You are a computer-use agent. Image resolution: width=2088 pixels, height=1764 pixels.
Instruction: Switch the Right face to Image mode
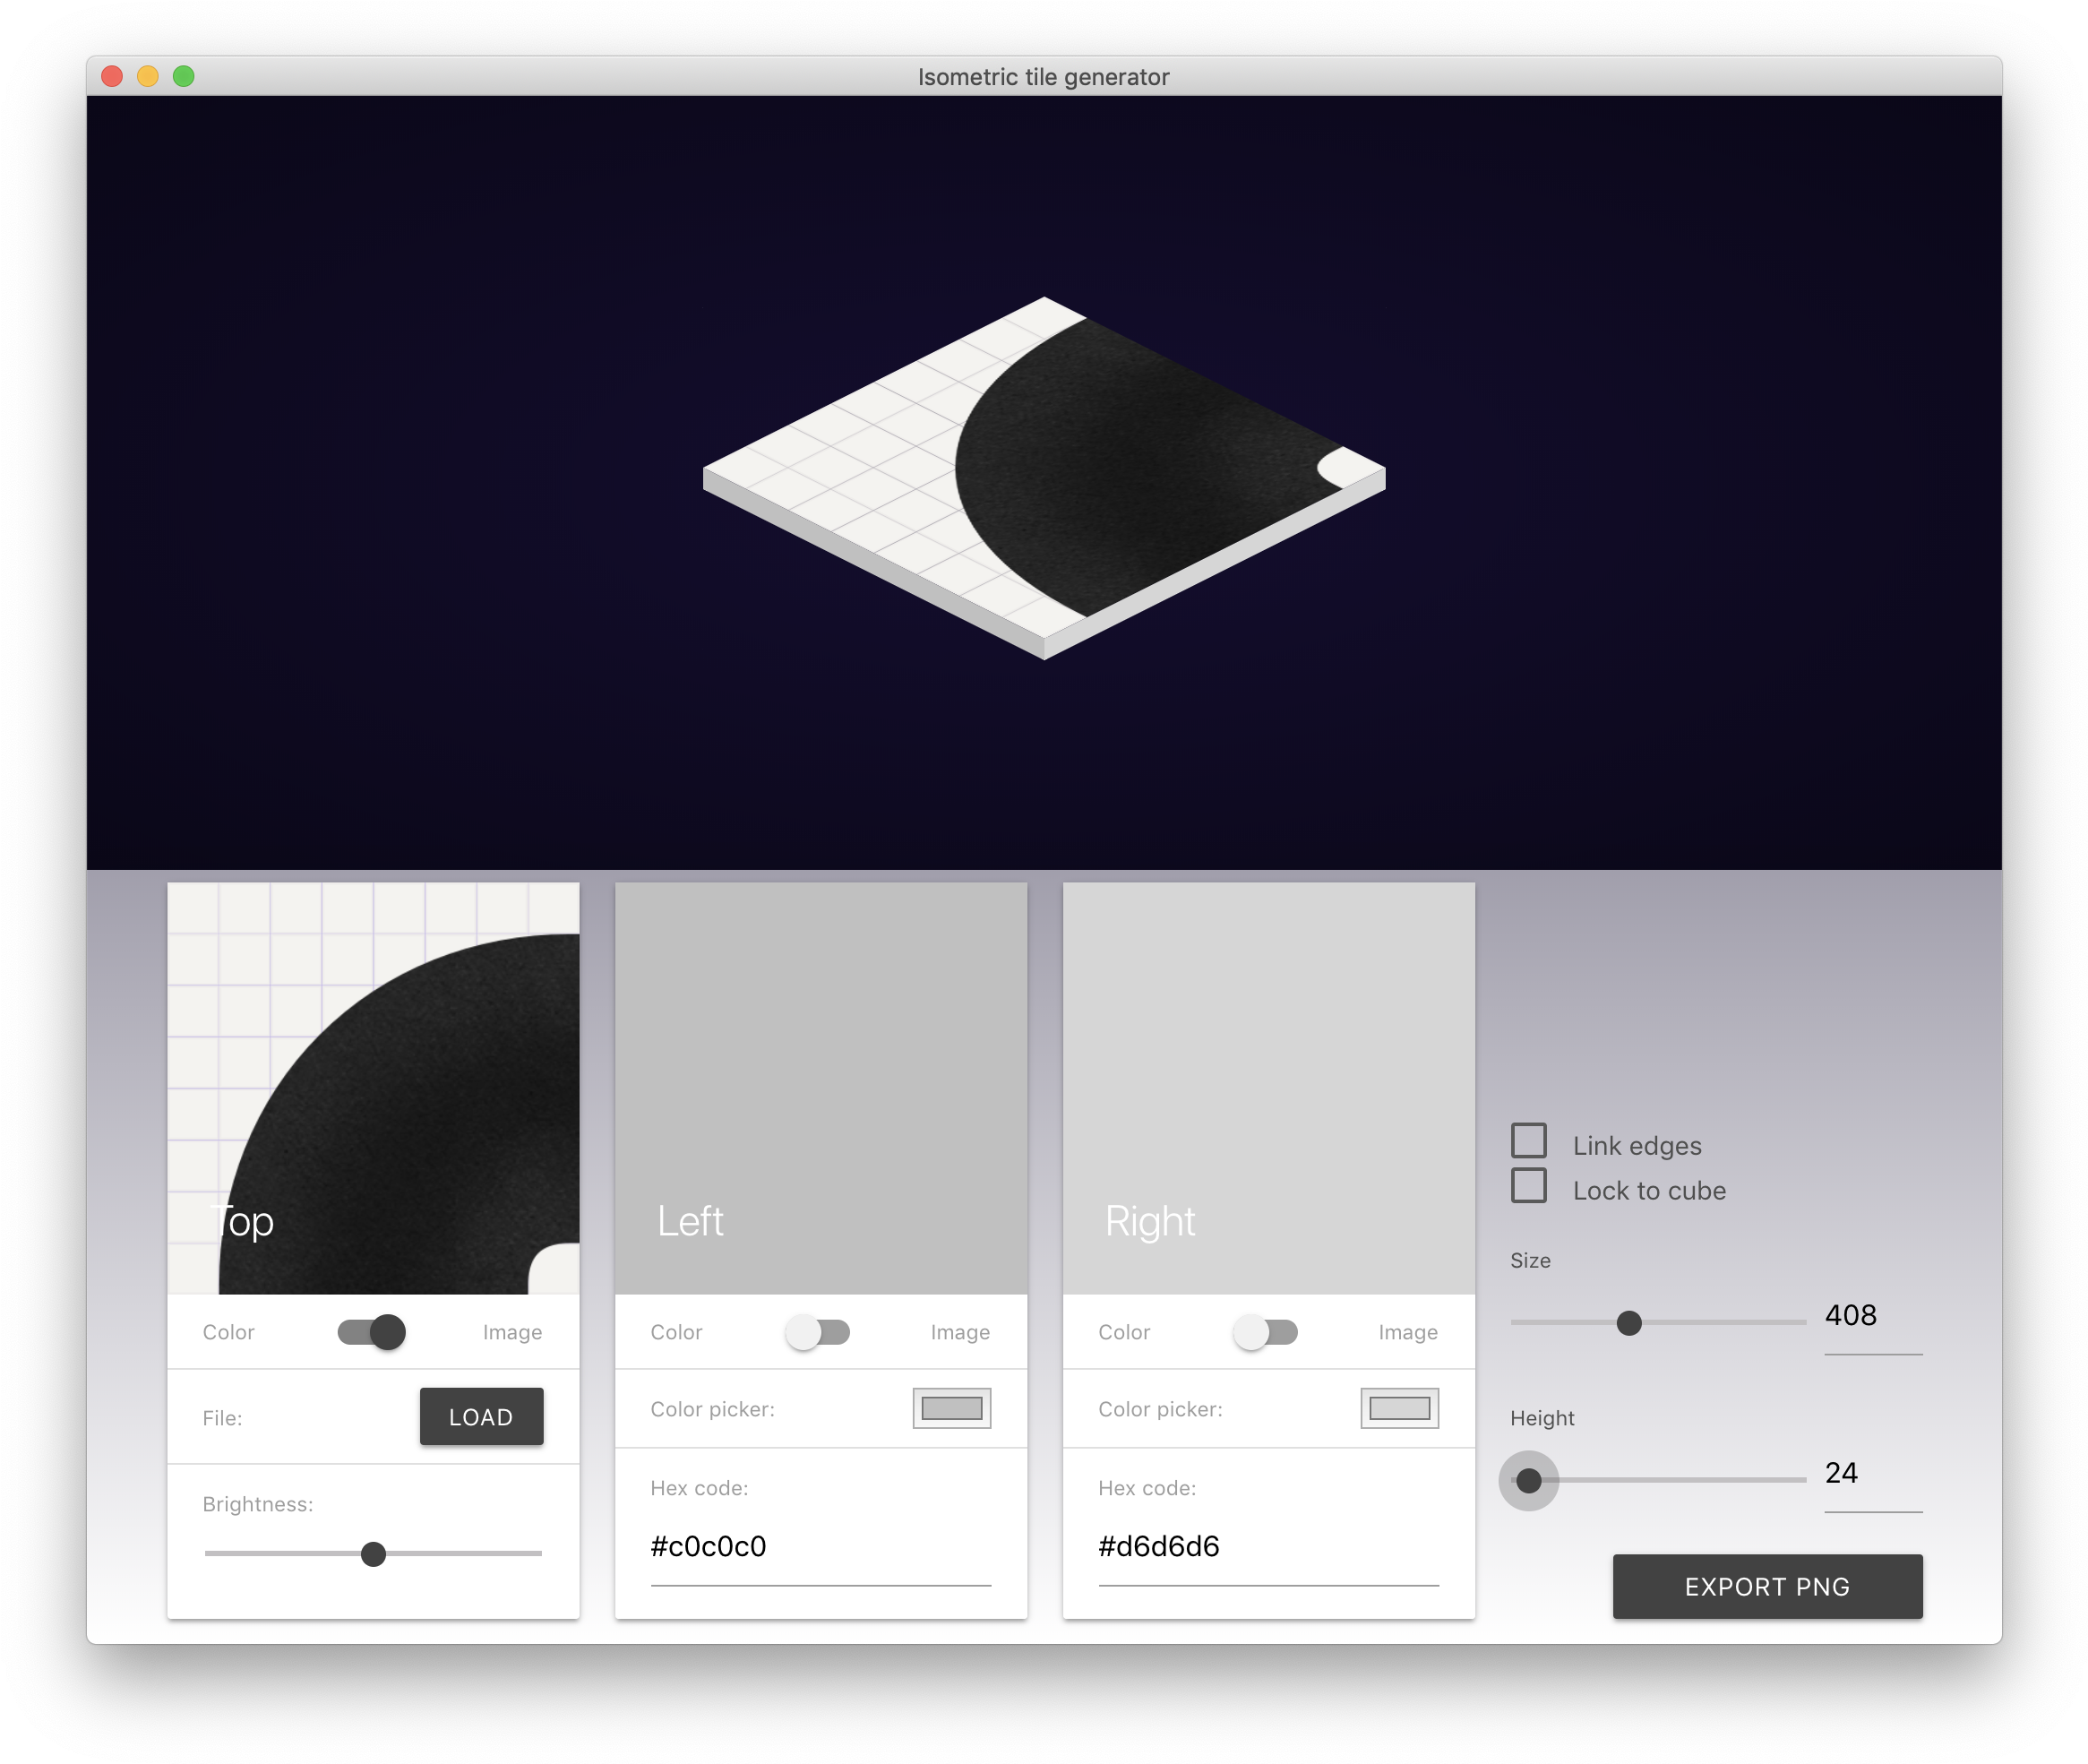pos(1265,1332)
